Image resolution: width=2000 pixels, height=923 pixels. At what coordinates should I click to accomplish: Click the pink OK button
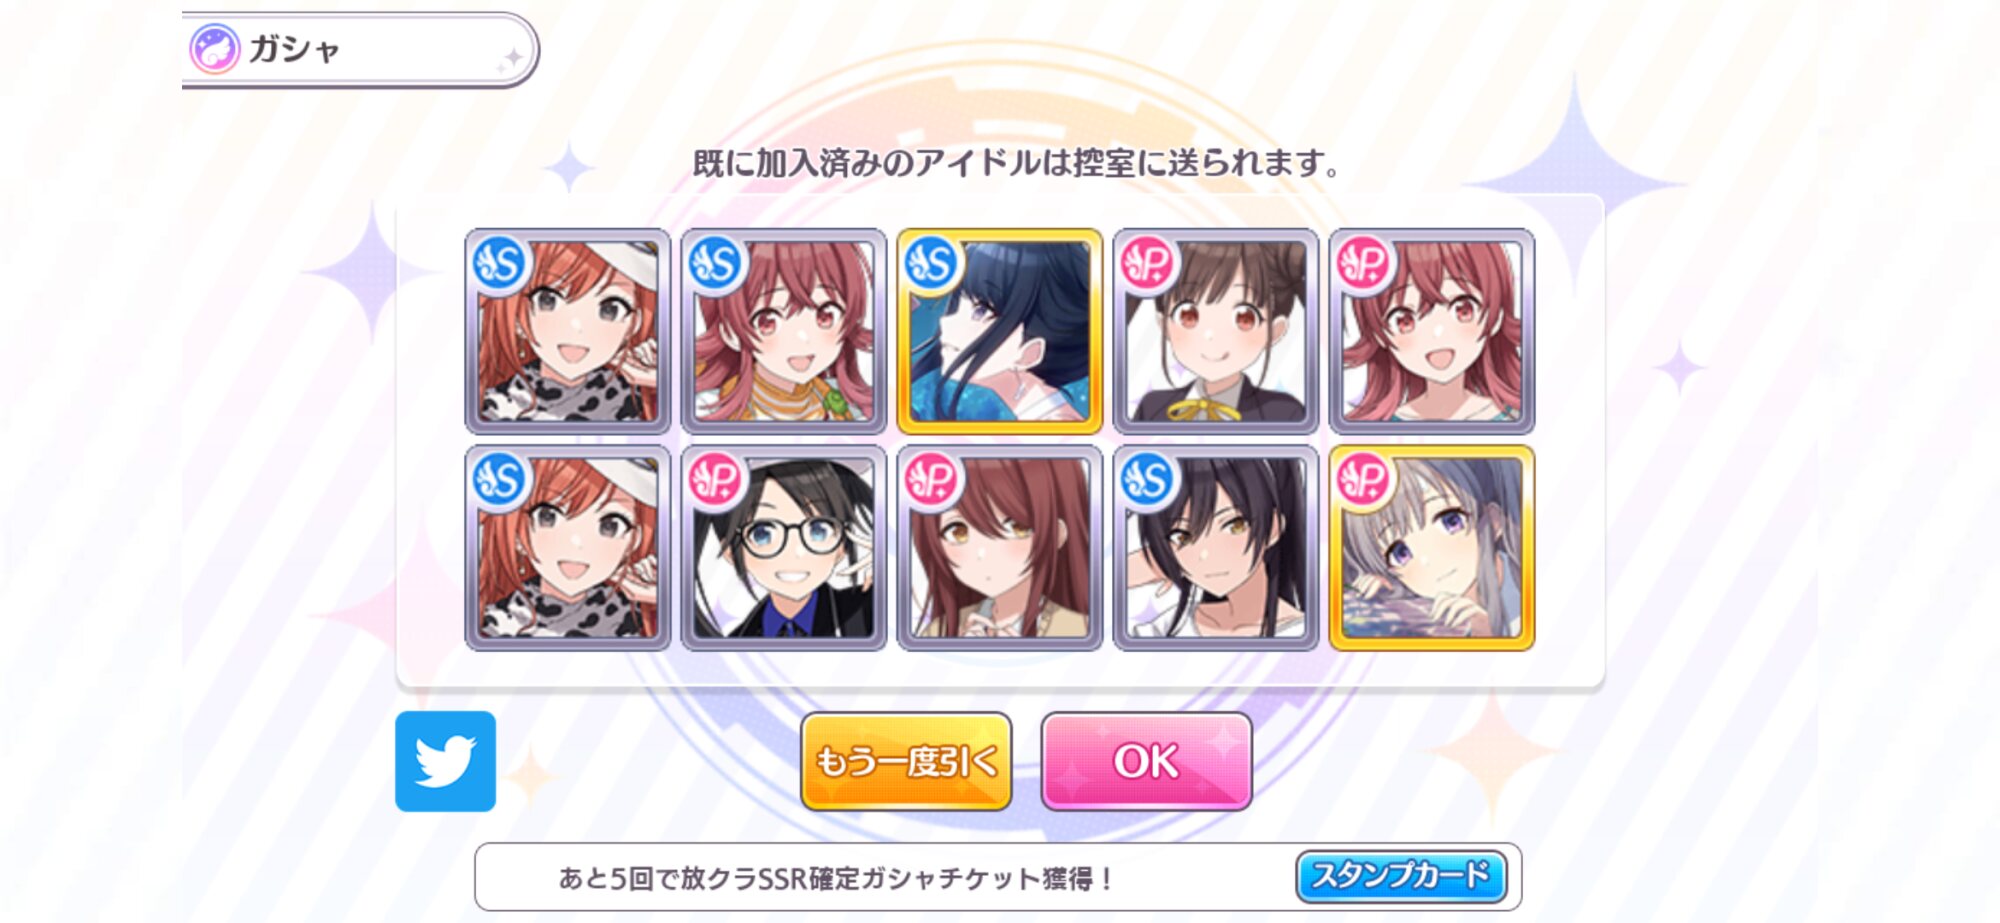point(1146,762)
